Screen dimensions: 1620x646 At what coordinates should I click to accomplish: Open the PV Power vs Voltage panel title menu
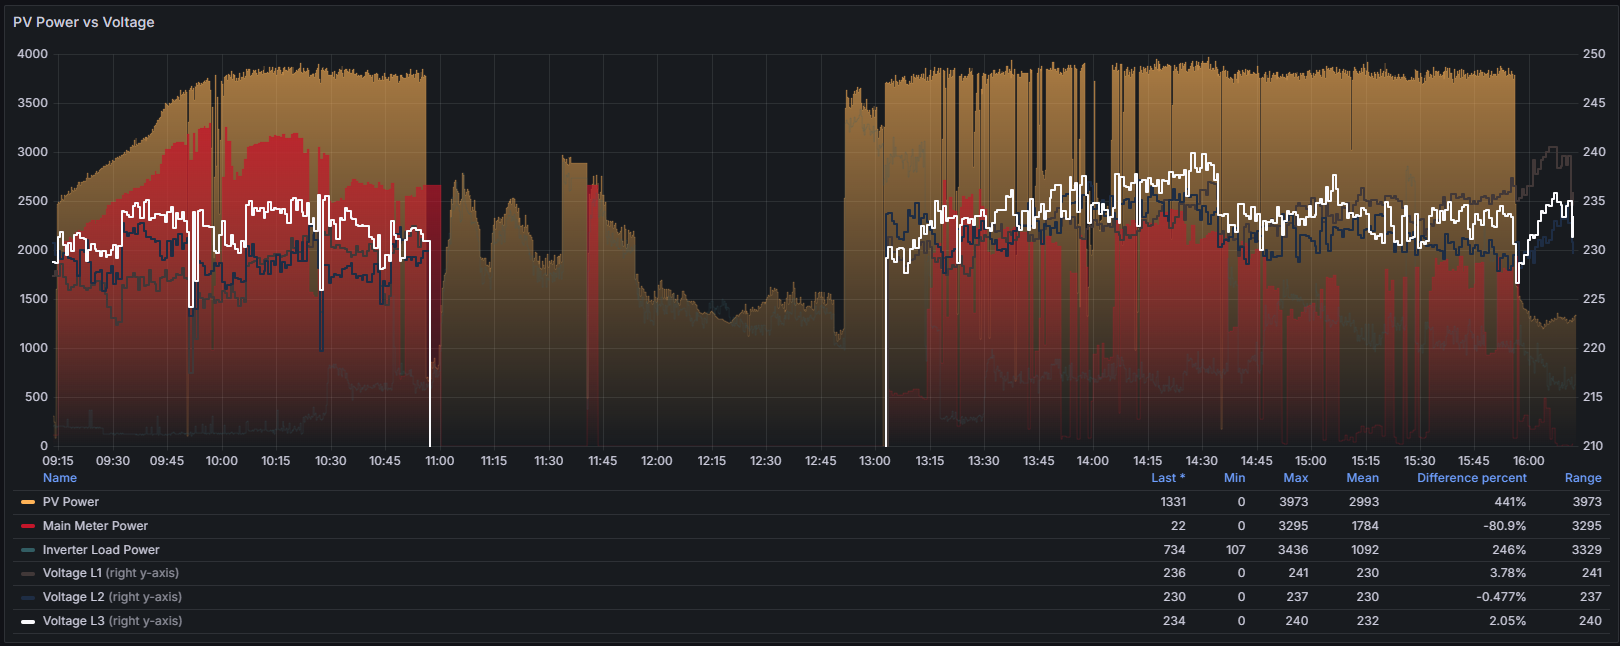pyautogui.click(x=84, y=22)
